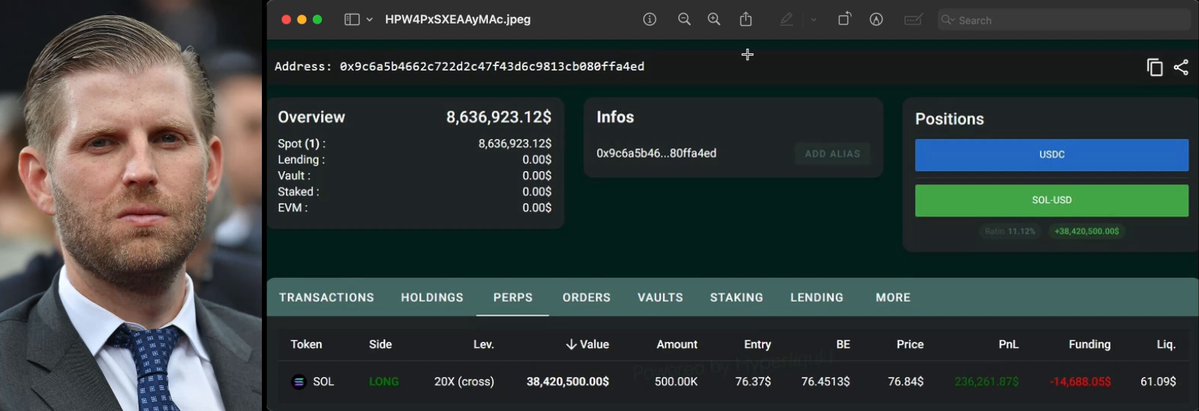Click the shortened address 0x9c6a5b46...80ffa4ed
The width and height of the screenshot is (1199, 411).
(656, 154)
